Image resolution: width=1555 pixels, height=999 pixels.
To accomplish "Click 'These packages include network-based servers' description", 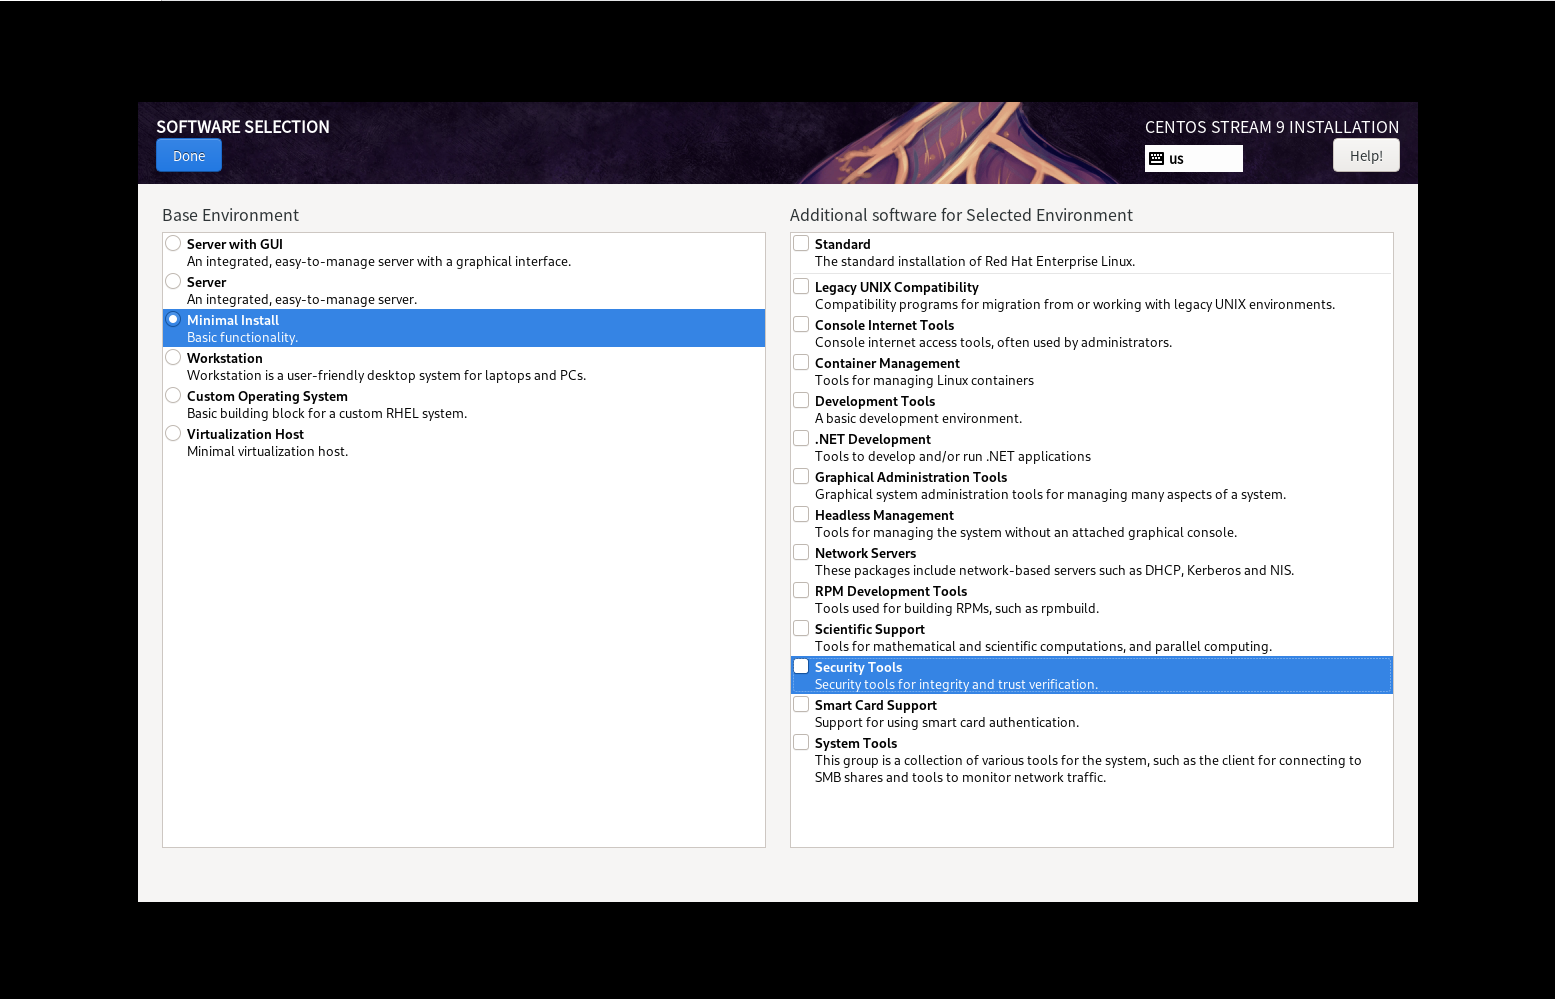I will coord(1054,570).
